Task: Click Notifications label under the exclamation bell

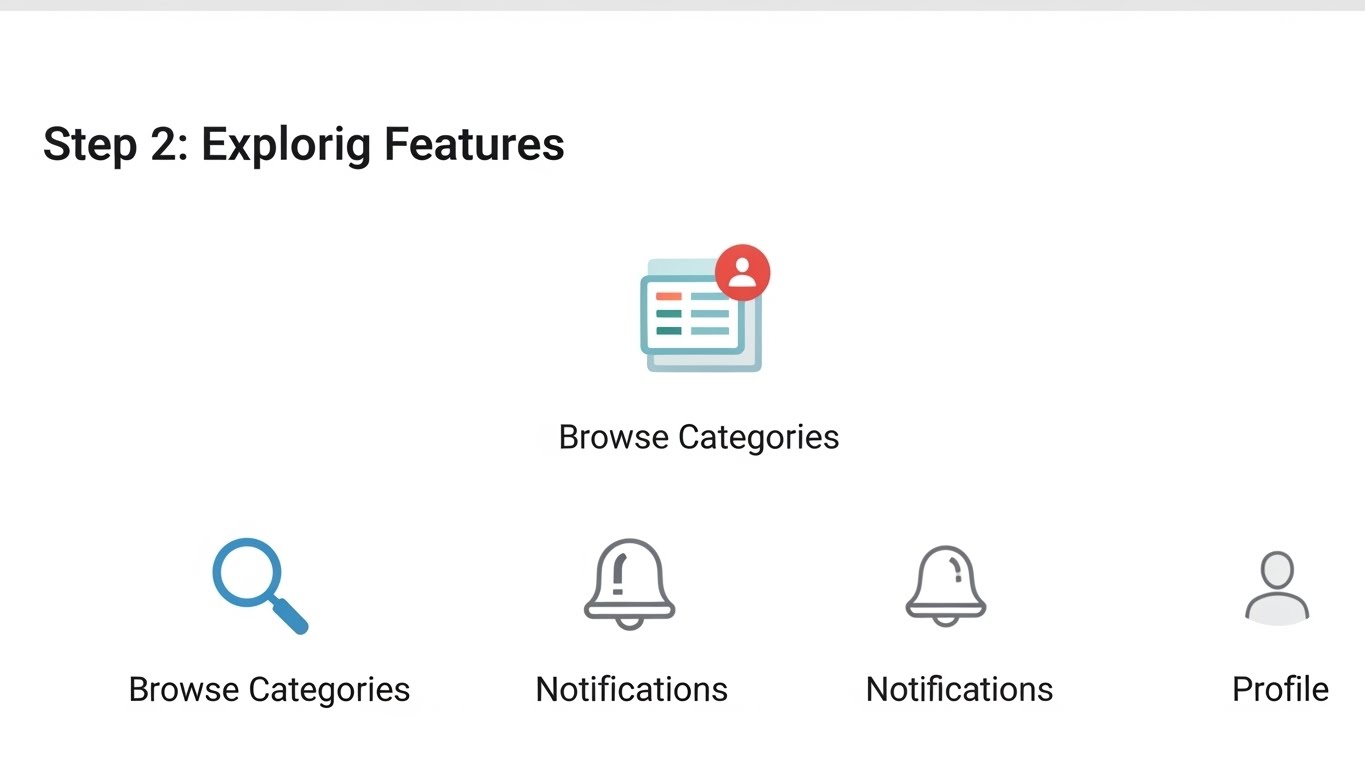Action: coord(631,690)
